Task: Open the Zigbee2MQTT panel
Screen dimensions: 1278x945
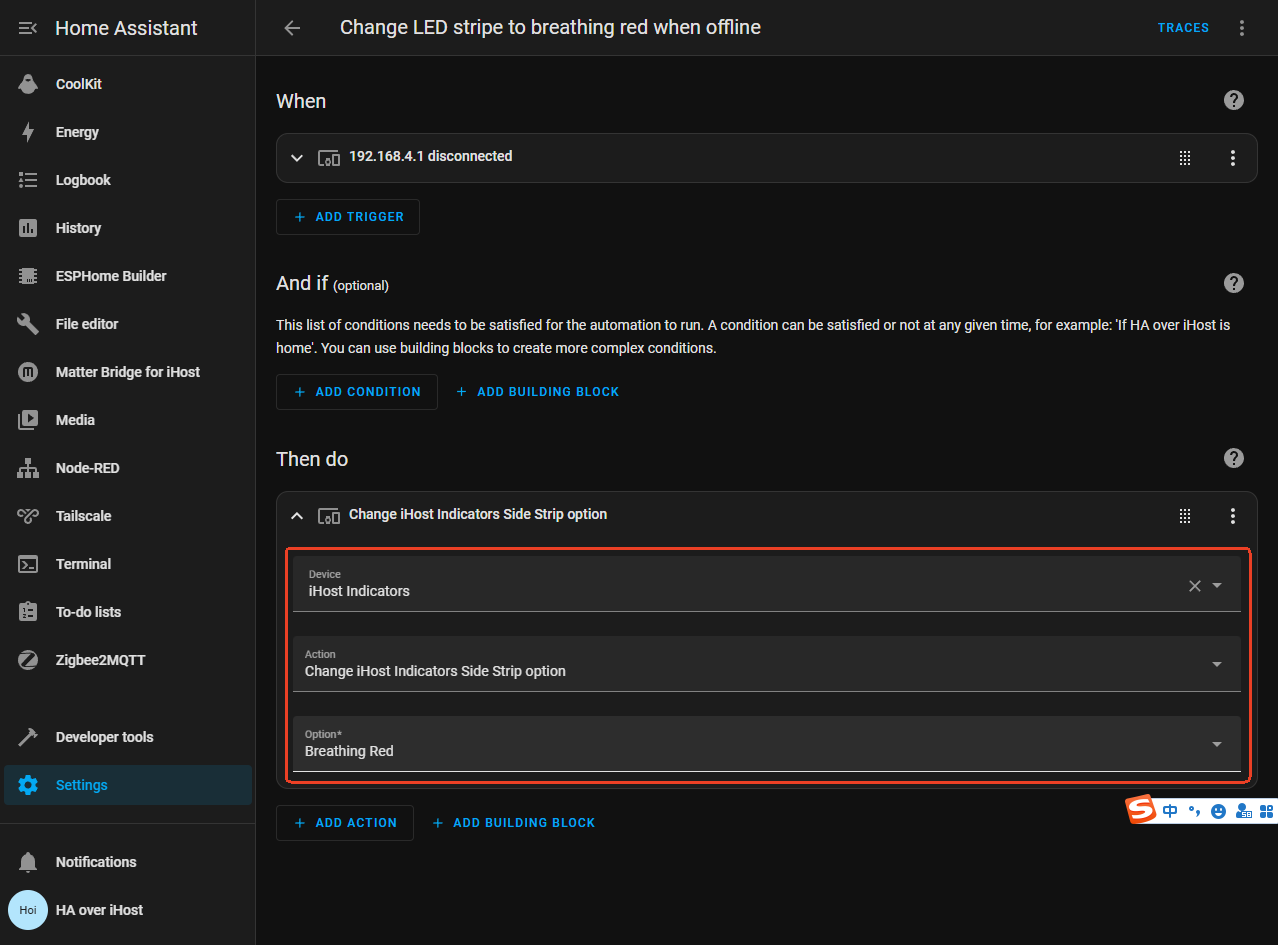Action: (128, 660)
